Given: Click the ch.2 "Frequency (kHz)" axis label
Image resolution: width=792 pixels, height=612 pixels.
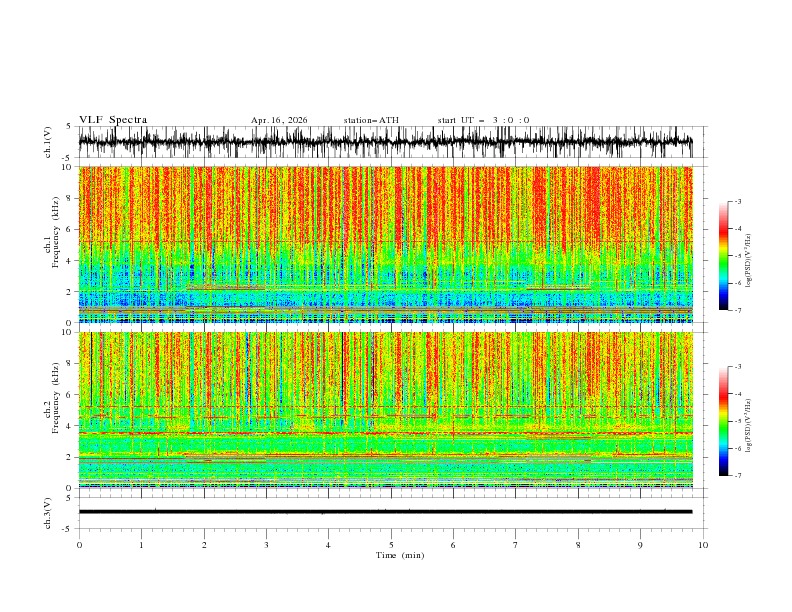Looking at the screenshot, I should (x=56, y=398).
